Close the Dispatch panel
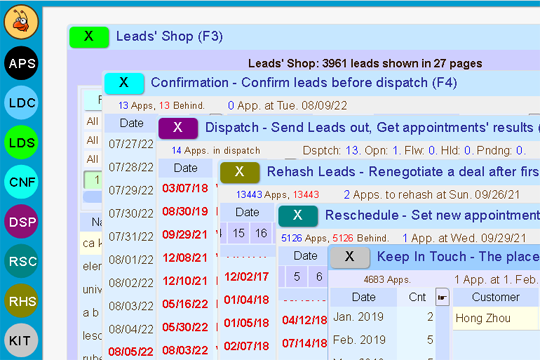Image resolution: width=540 pixels, height=360 pixels. coord(178,128)
